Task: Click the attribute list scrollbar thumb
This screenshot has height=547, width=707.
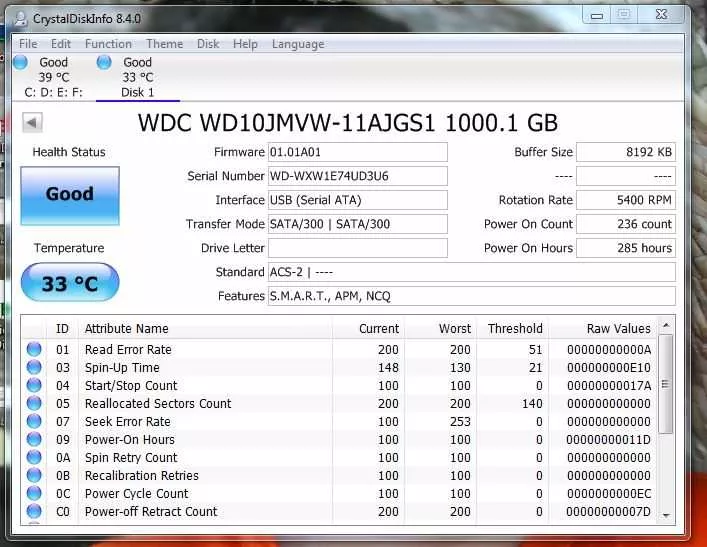Action: [x=666, y=384]
